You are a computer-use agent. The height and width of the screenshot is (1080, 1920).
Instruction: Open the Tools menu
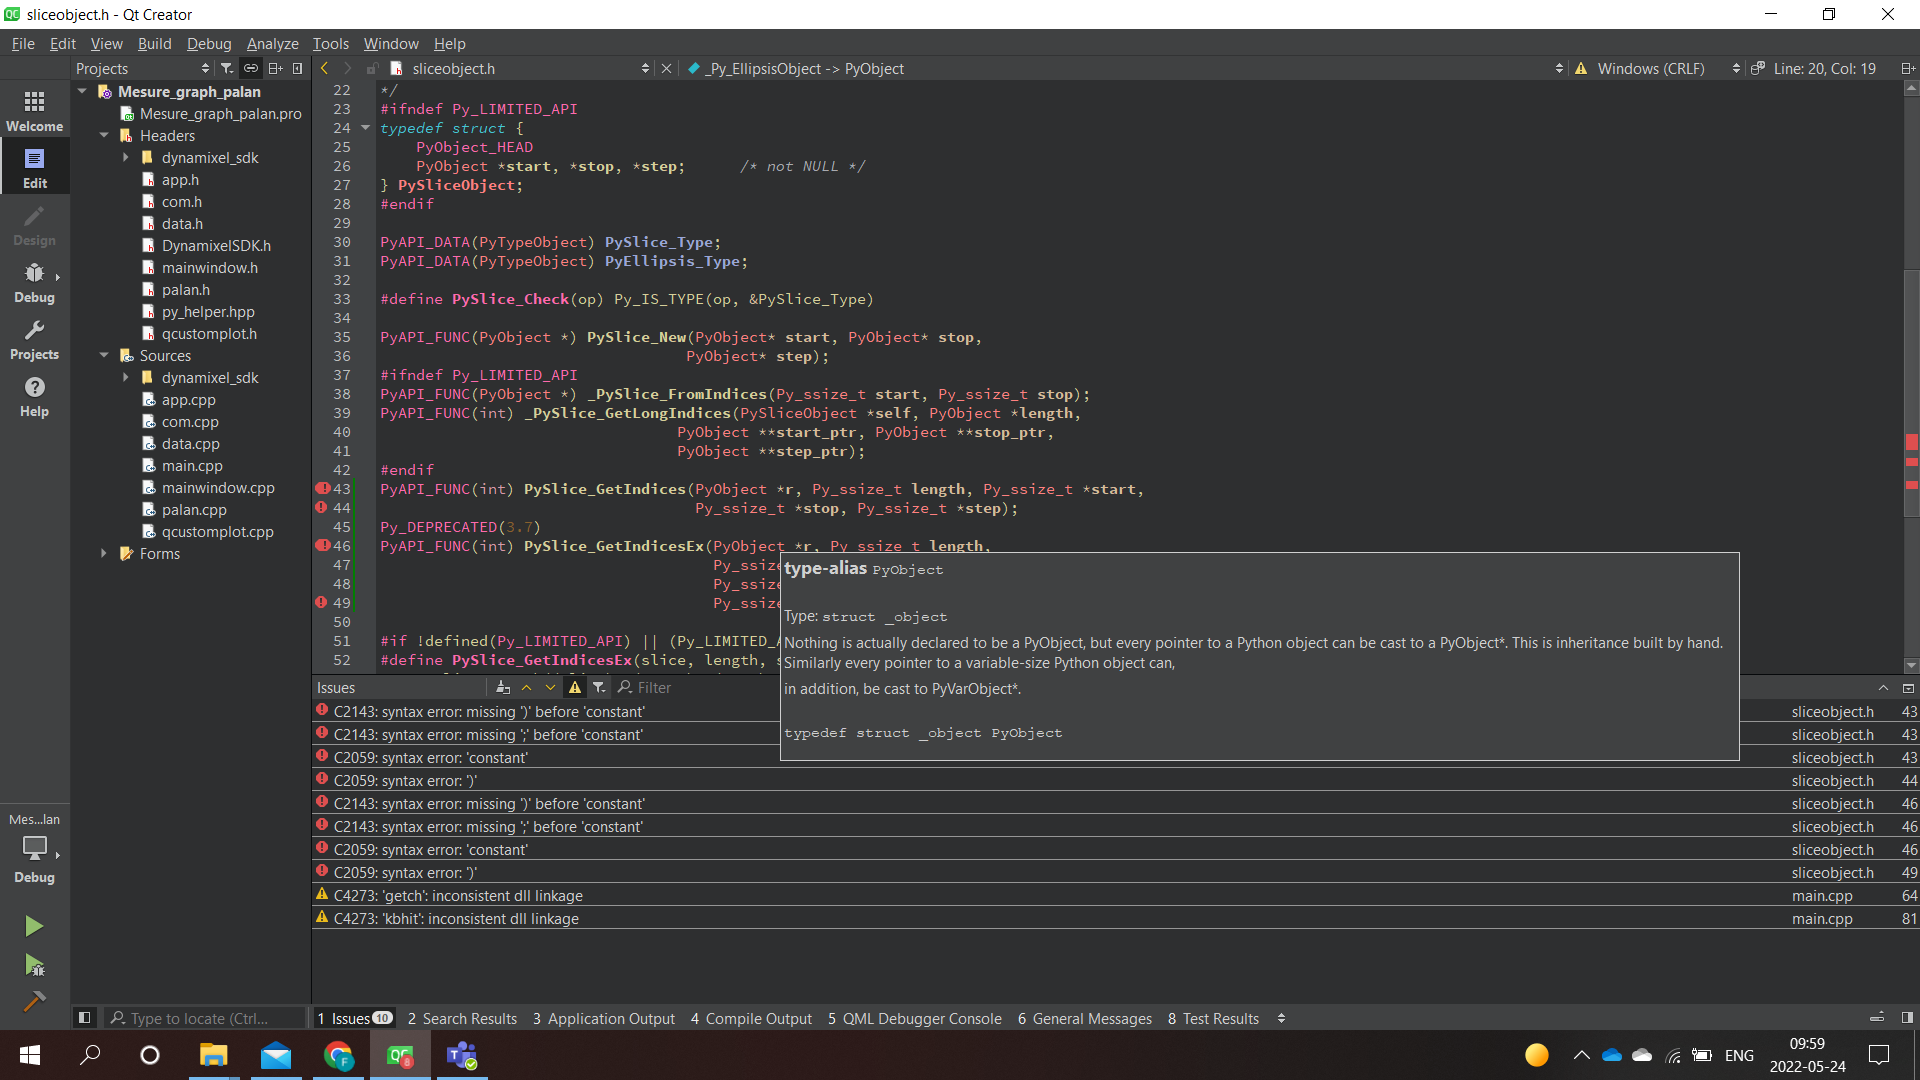[330, 43]
